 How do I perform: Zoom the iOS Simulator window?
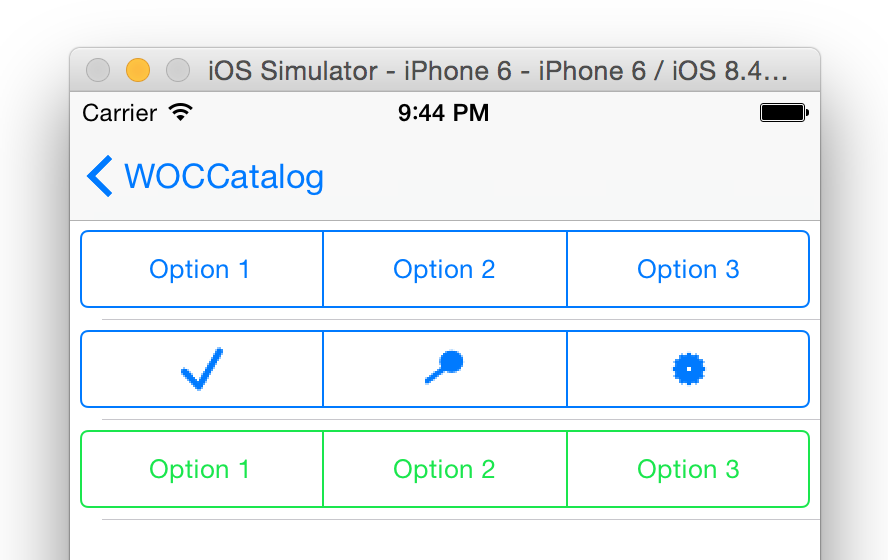click(x=178, y=71)
